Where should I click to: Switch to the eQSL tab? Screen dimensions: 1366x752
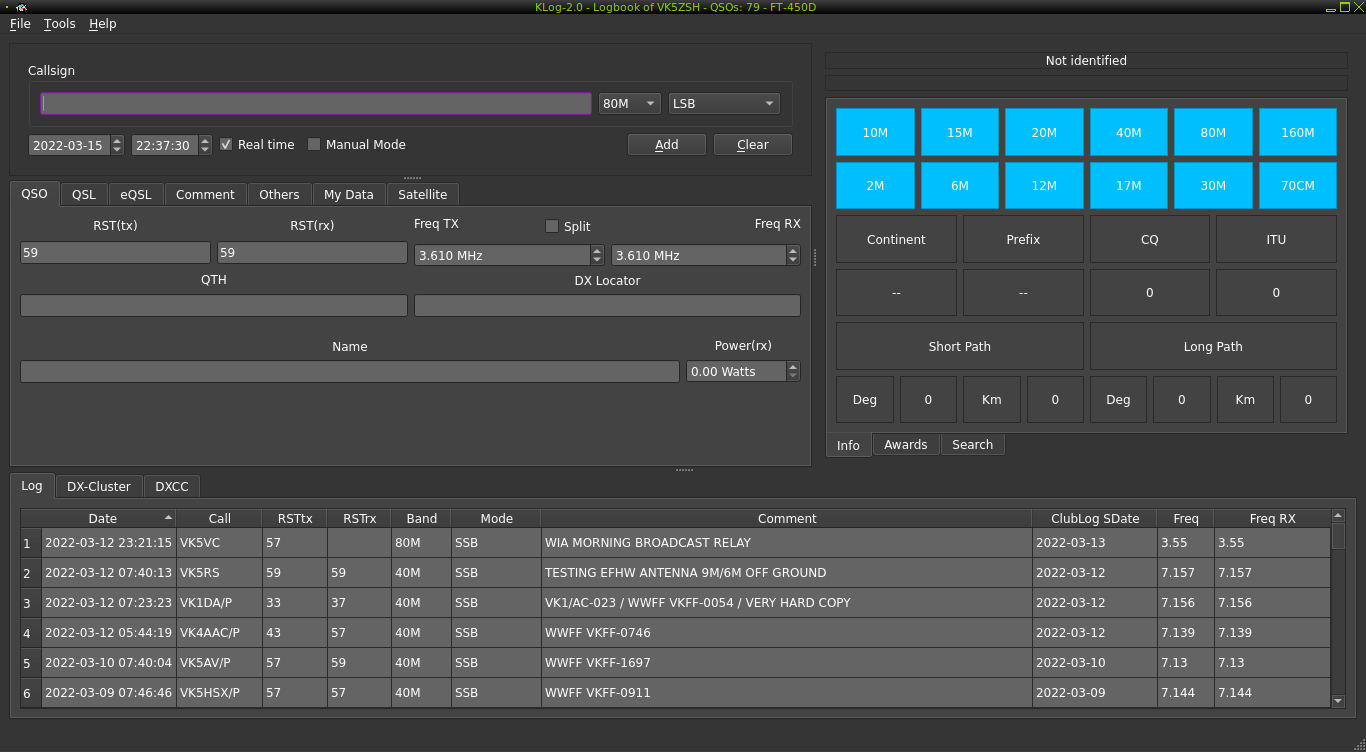point(136,195)
